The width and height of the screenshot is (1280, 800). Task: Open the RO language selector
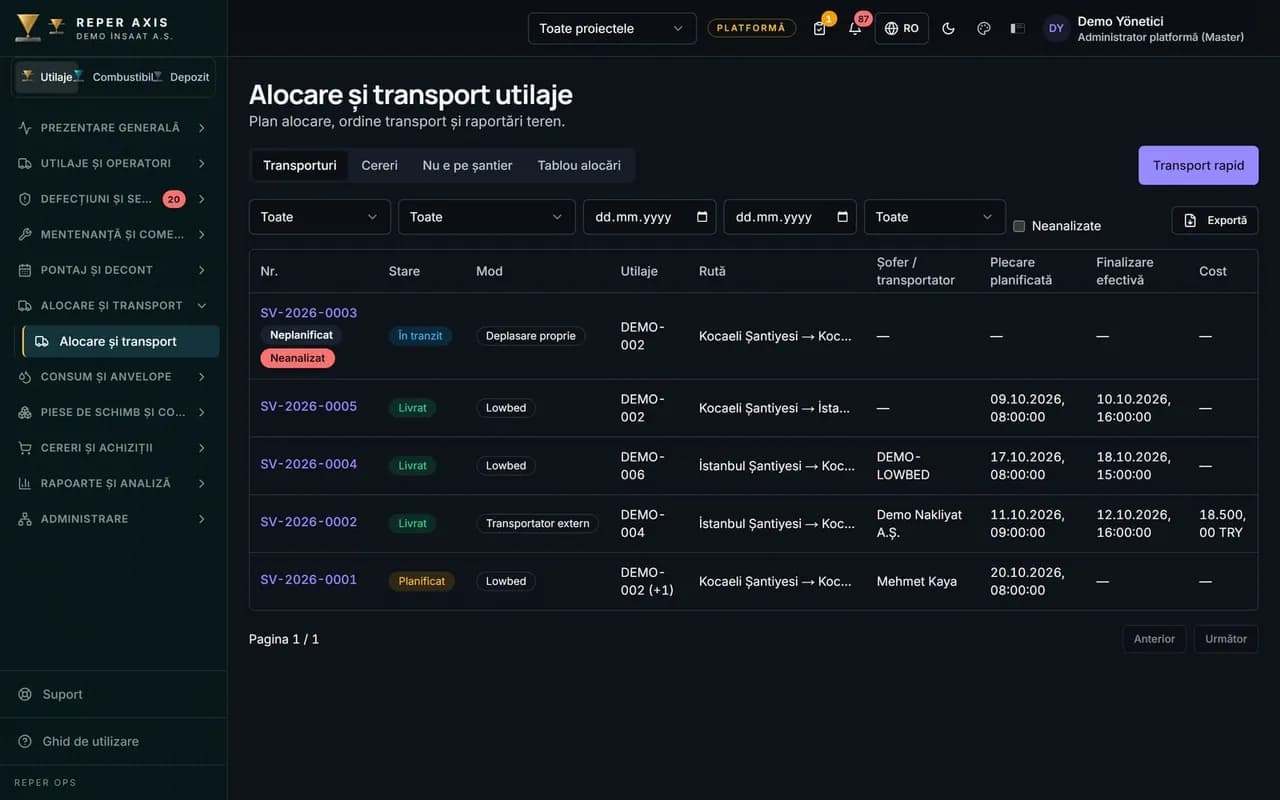[x=901, y=28]
